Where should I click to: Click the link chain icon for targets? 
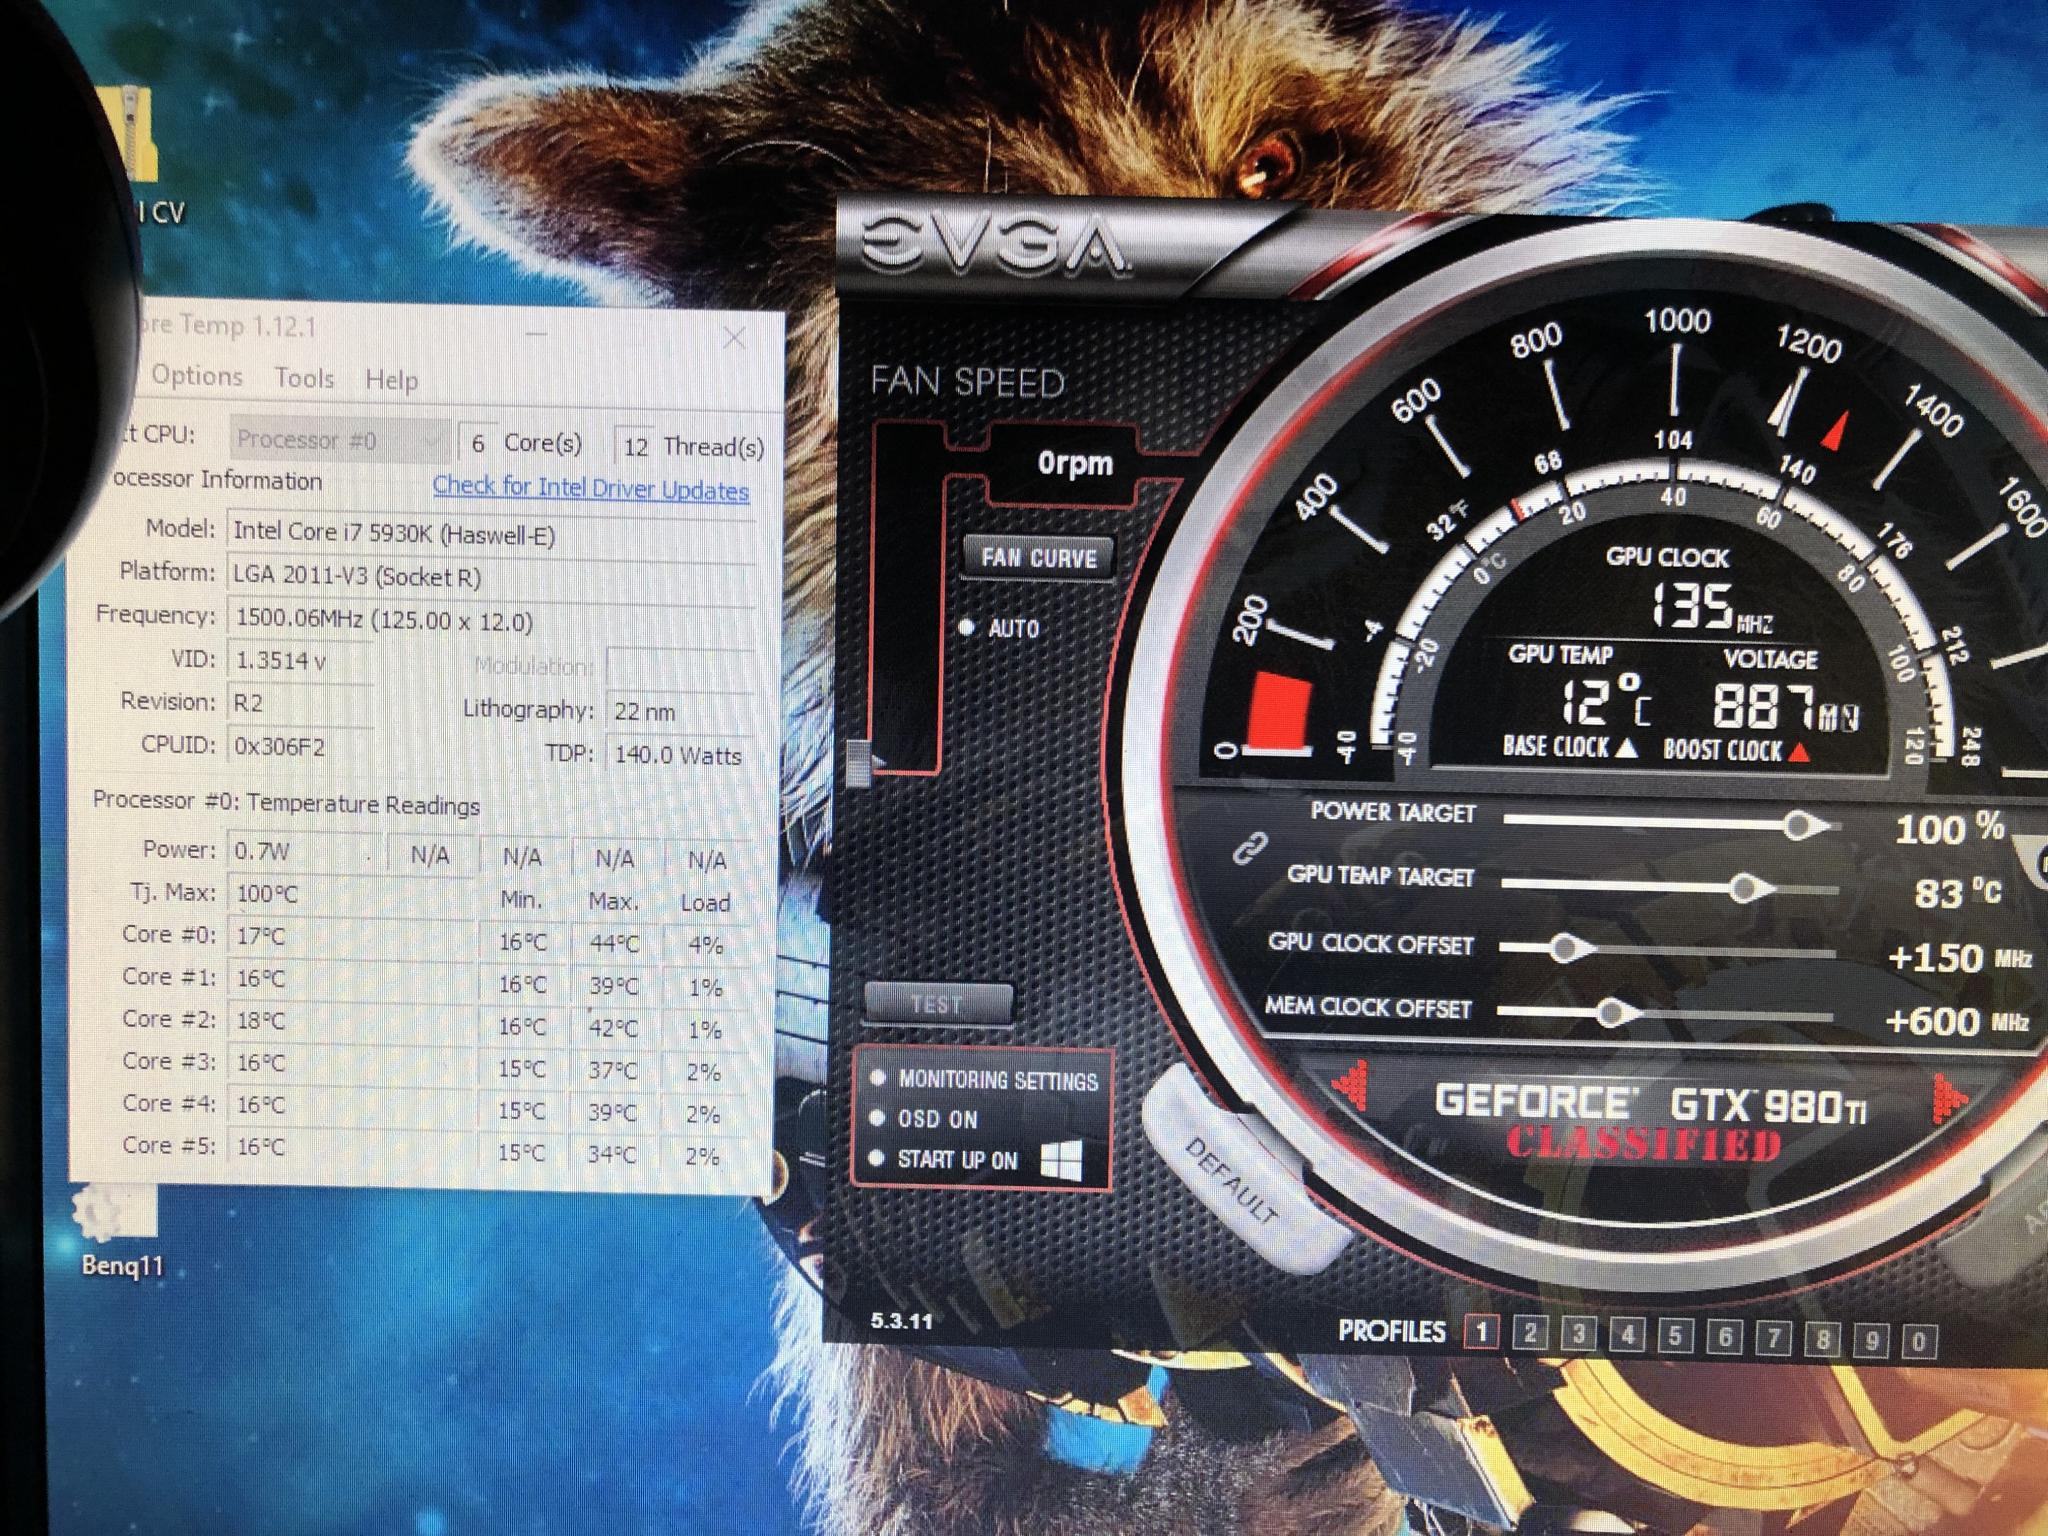1250,848
